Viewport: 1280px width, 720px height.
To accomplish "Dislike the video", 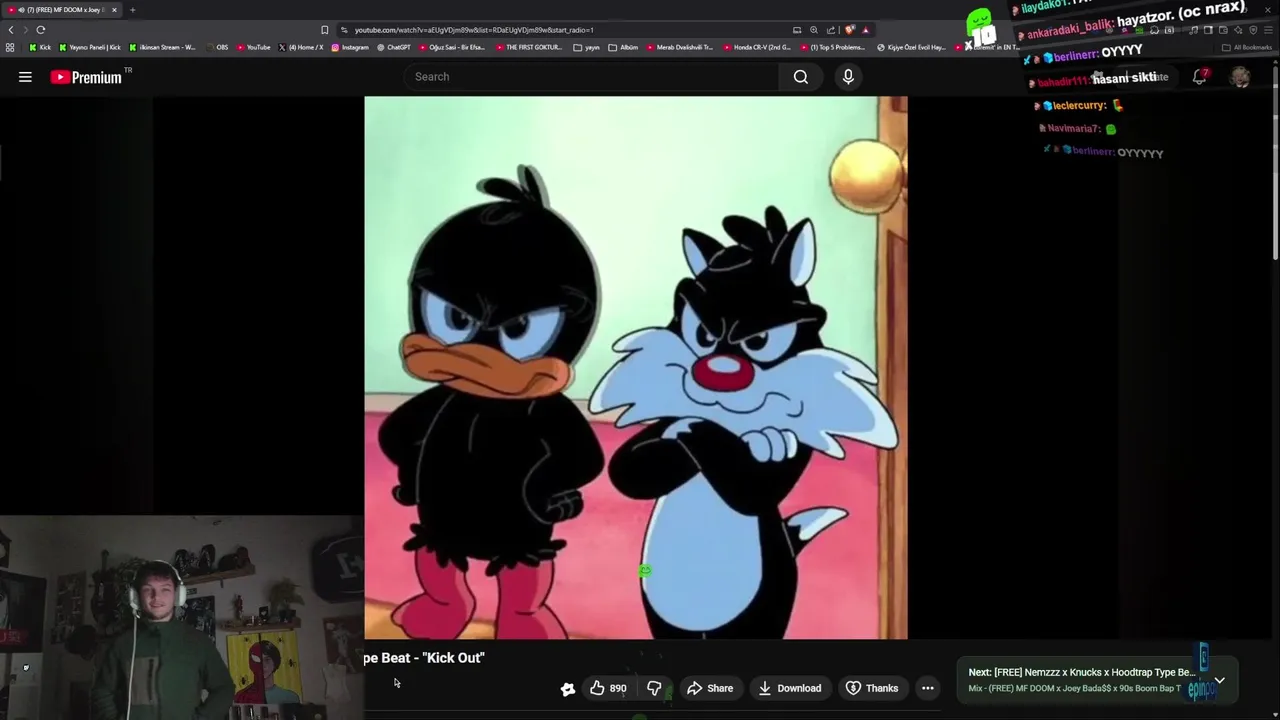I will [654, 688].
